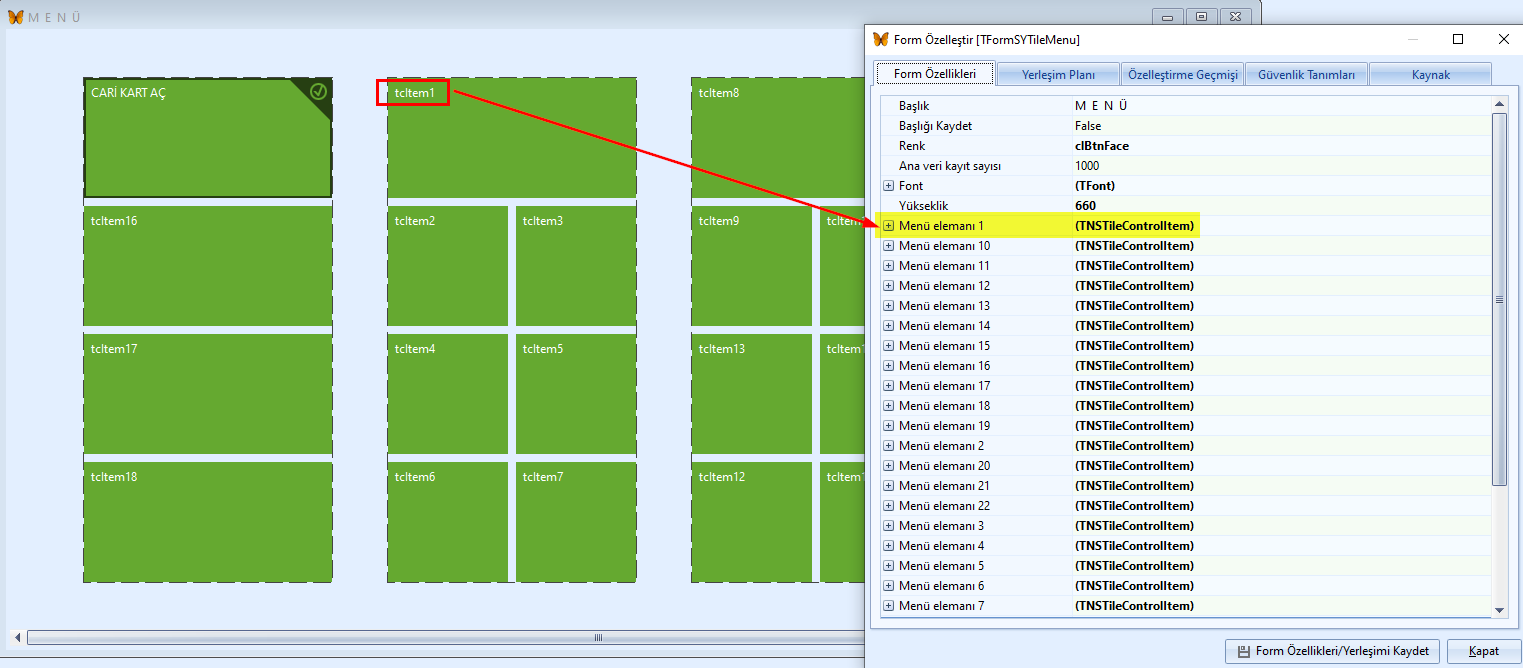
Task: Click the checkmark on CARİ KART AÇ tile
Action: coord(318,91)
